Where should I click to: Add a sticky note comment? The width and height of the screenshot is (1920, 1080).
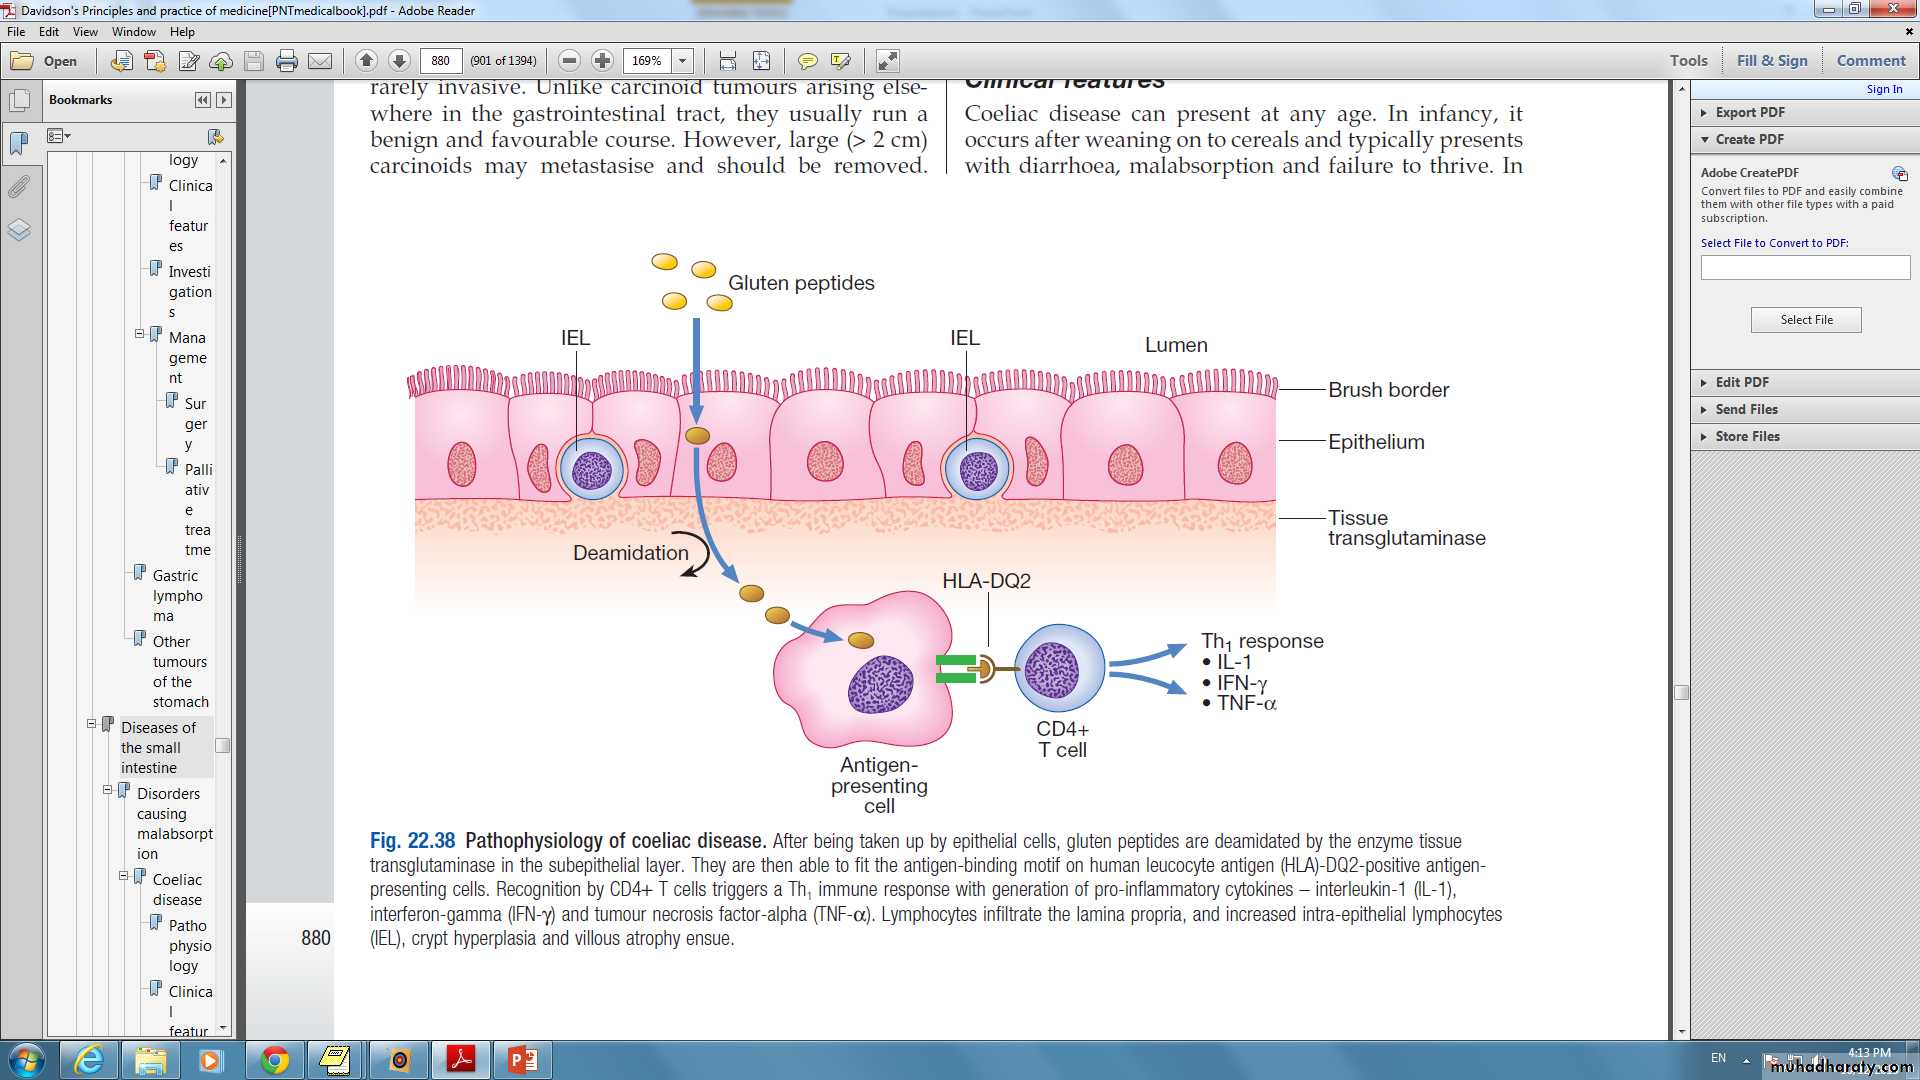(807, 61)
